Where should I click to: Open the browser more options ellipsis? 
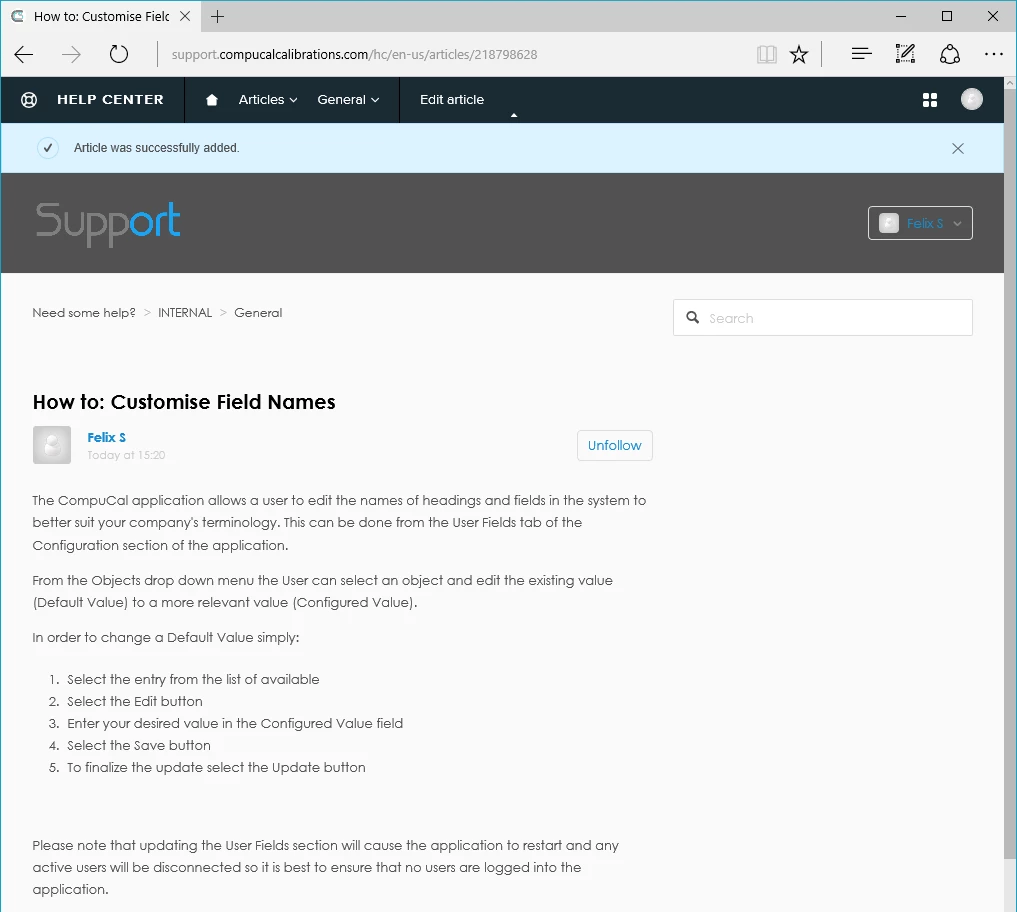(994, 54)
